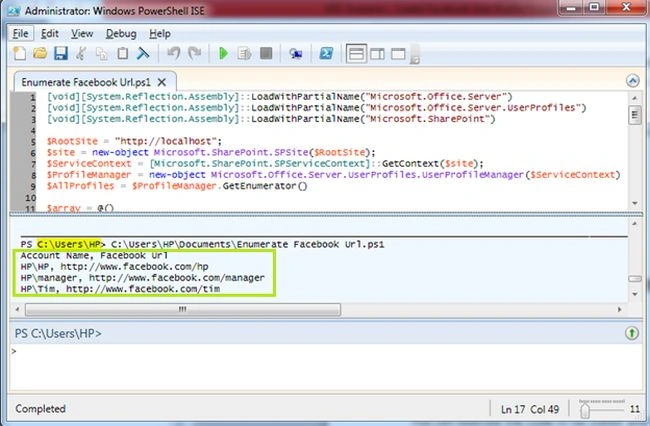Click the 'PS C:\Users\HP>' command pane label
This screenshot has width=650, height=426.
pyautogui.click(x=58, y=333)
